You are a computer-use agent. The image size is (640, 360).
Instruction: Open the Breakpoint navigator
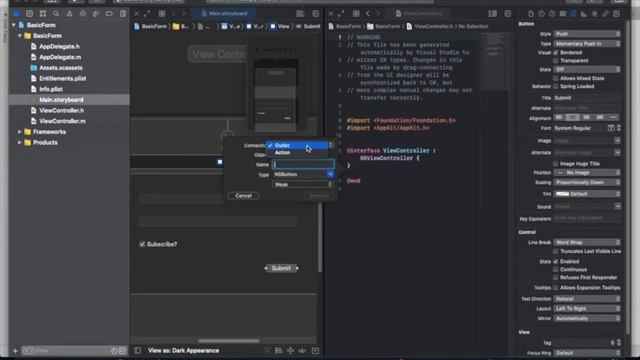109,13
